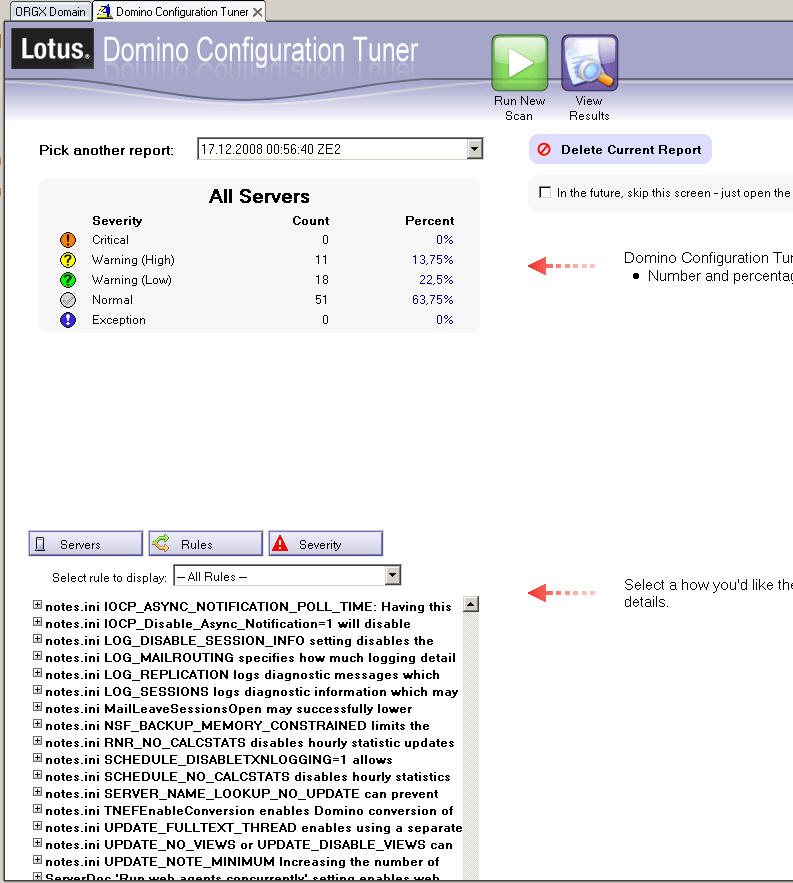Expand the LOG_REPLICATION rule

click(37, 673)
